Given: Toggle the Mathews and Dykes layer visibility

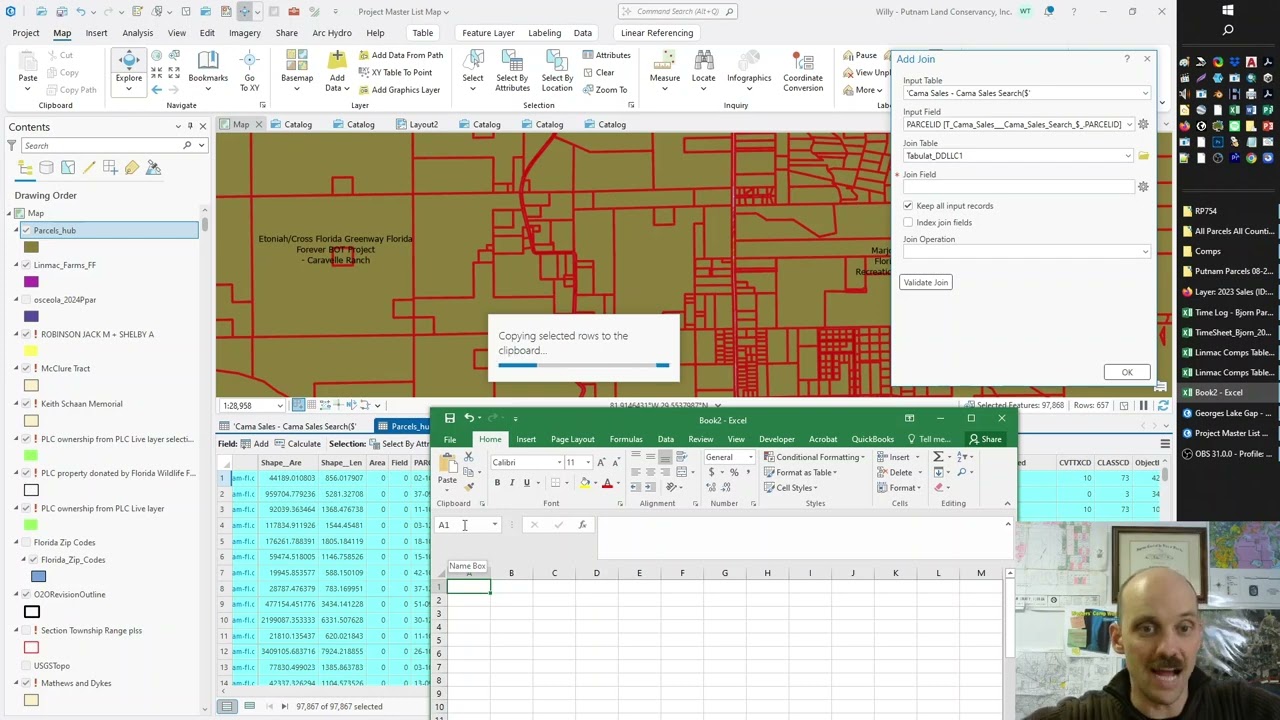Looking at the screenshot, I should 27,684.
